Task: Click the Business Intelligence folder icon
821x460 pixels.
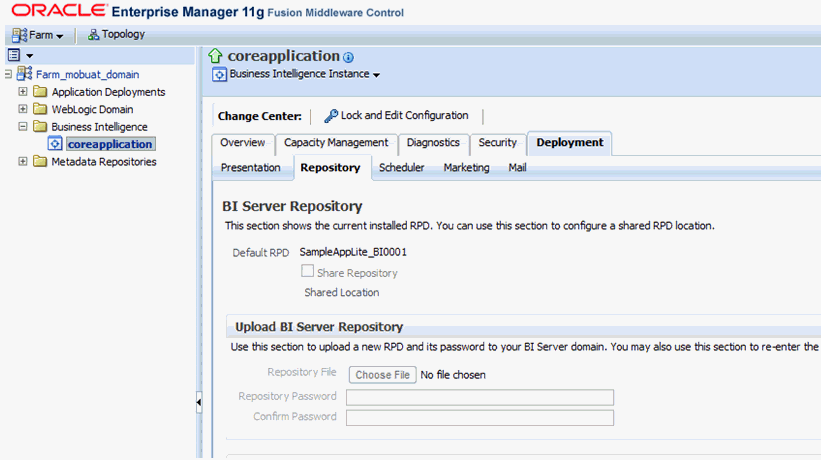Action: (40, 126)
